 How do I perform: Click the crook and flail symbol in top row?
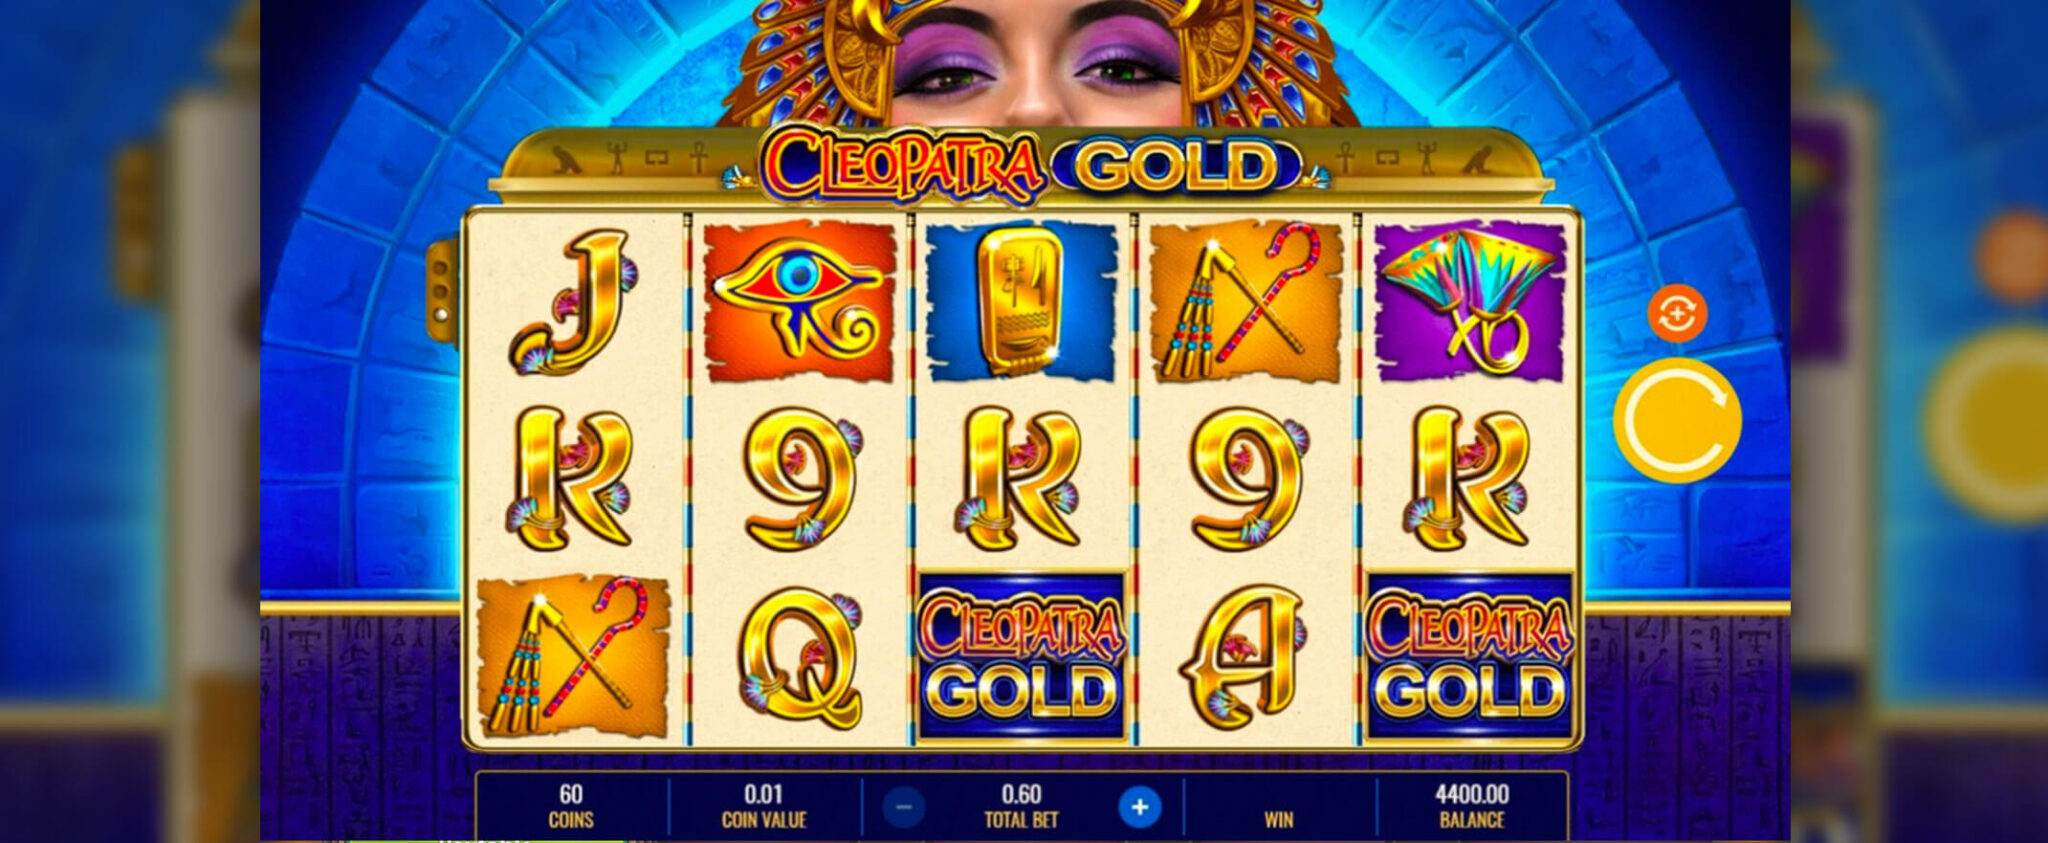tap(1246, 301)
